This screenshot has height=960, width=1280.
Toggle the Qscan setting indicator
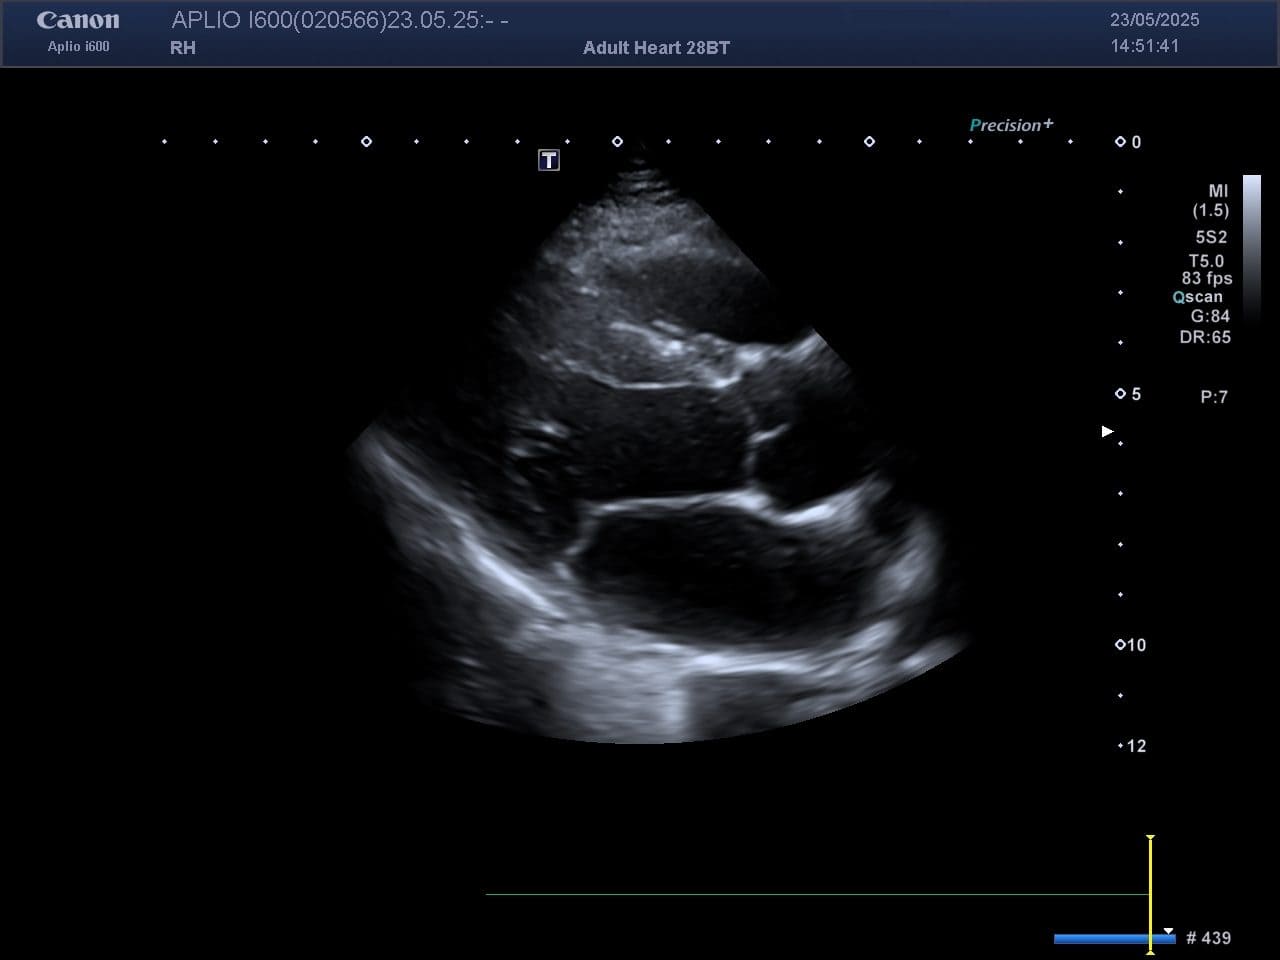pos(1198,297)
